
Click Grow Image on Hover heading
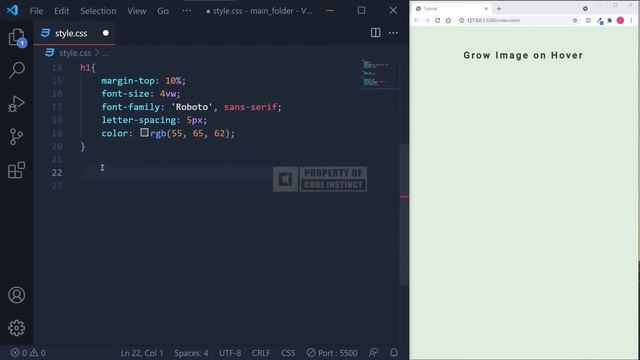click(x=523, y=55)
